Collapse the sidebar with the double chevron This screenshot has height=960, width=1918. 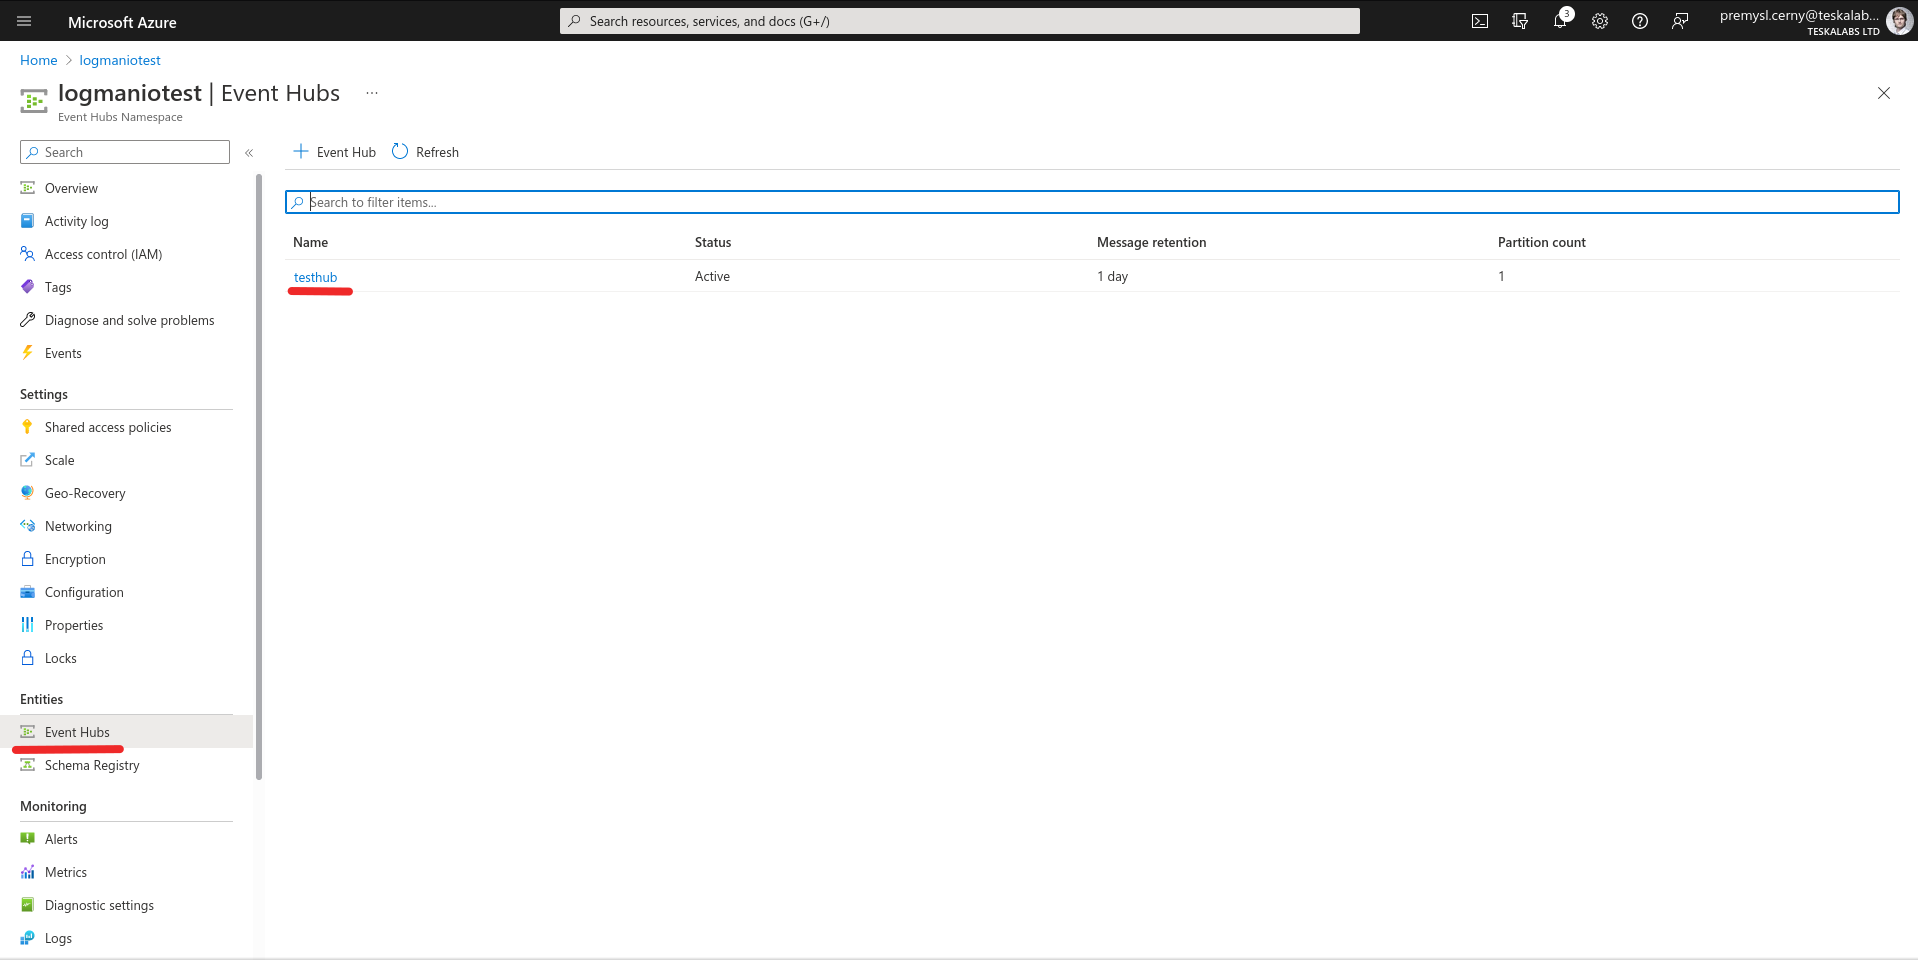click(249, 153)
